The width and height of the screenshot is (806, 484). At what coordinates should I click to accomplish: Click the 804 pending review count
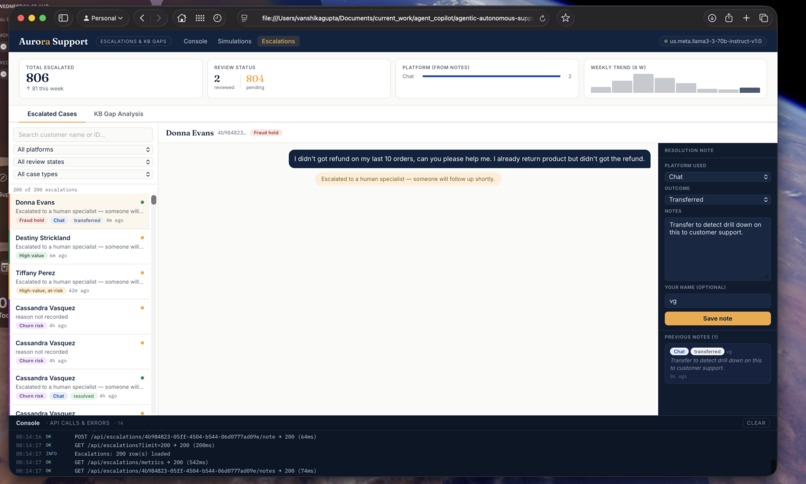click(x=255, y=79)
